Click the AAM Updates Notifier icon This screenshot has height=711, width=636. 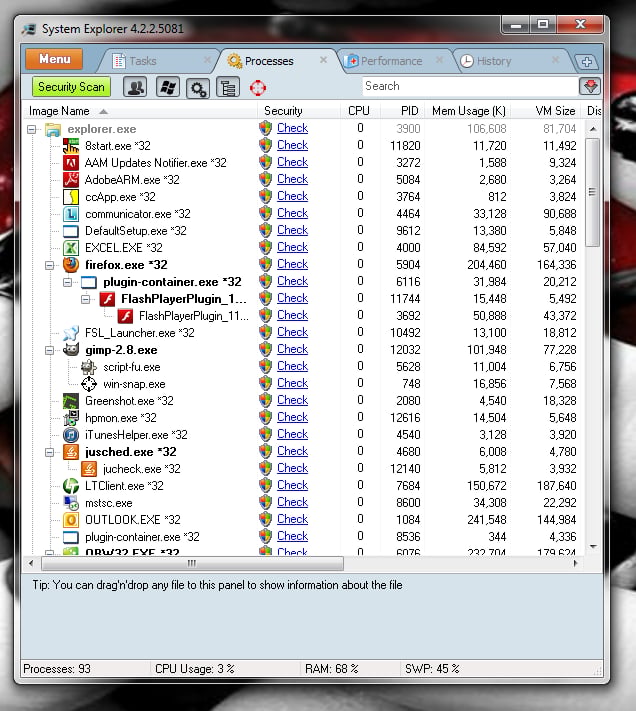click(71, 163)
